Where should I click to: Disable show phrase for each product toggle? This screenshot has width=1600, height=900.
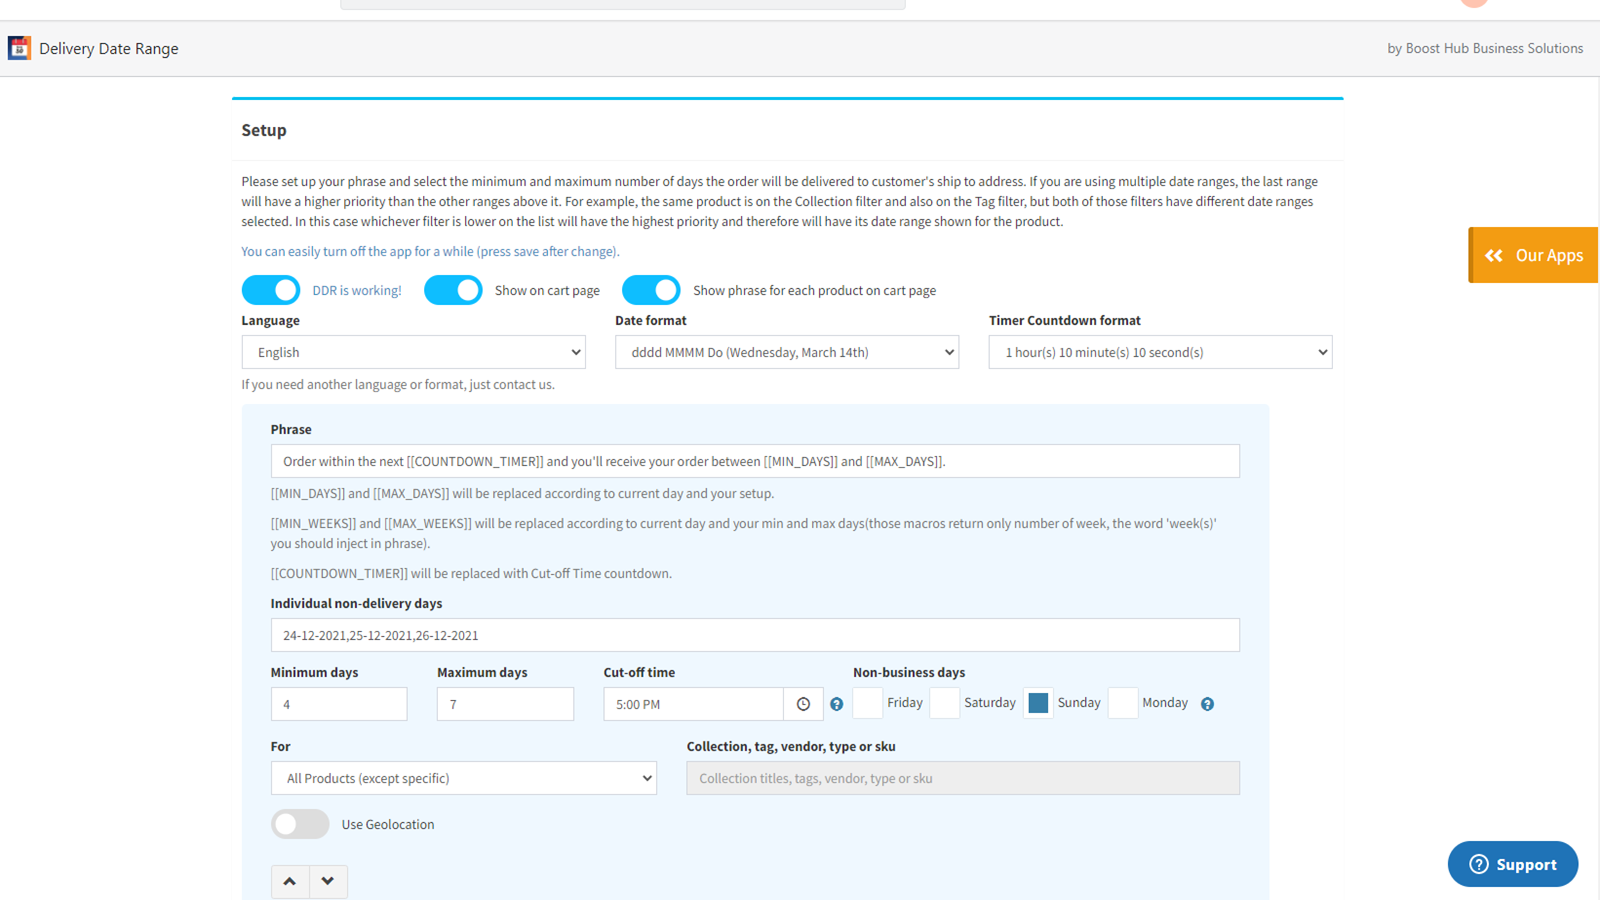coord(651,290)
